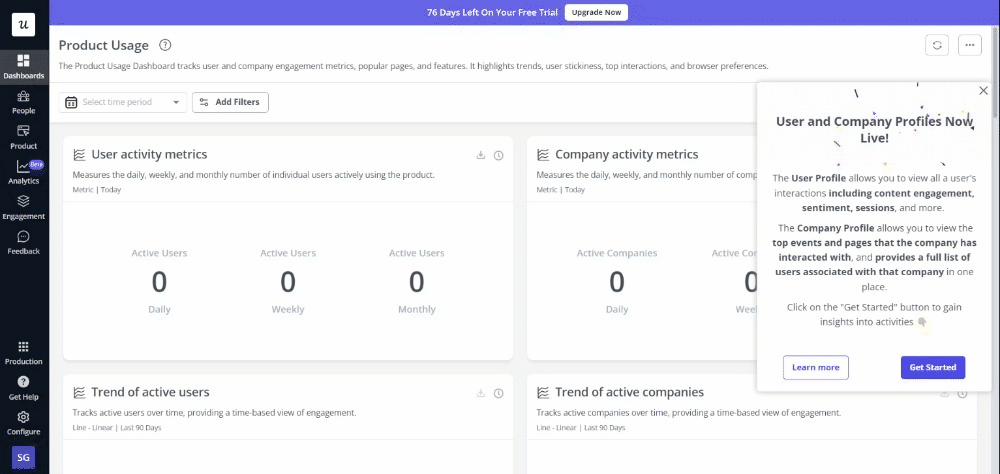Open the Engagement section
Viewport: 1000px width, 474px height.
pyautogui.click(x=23, y=206)
